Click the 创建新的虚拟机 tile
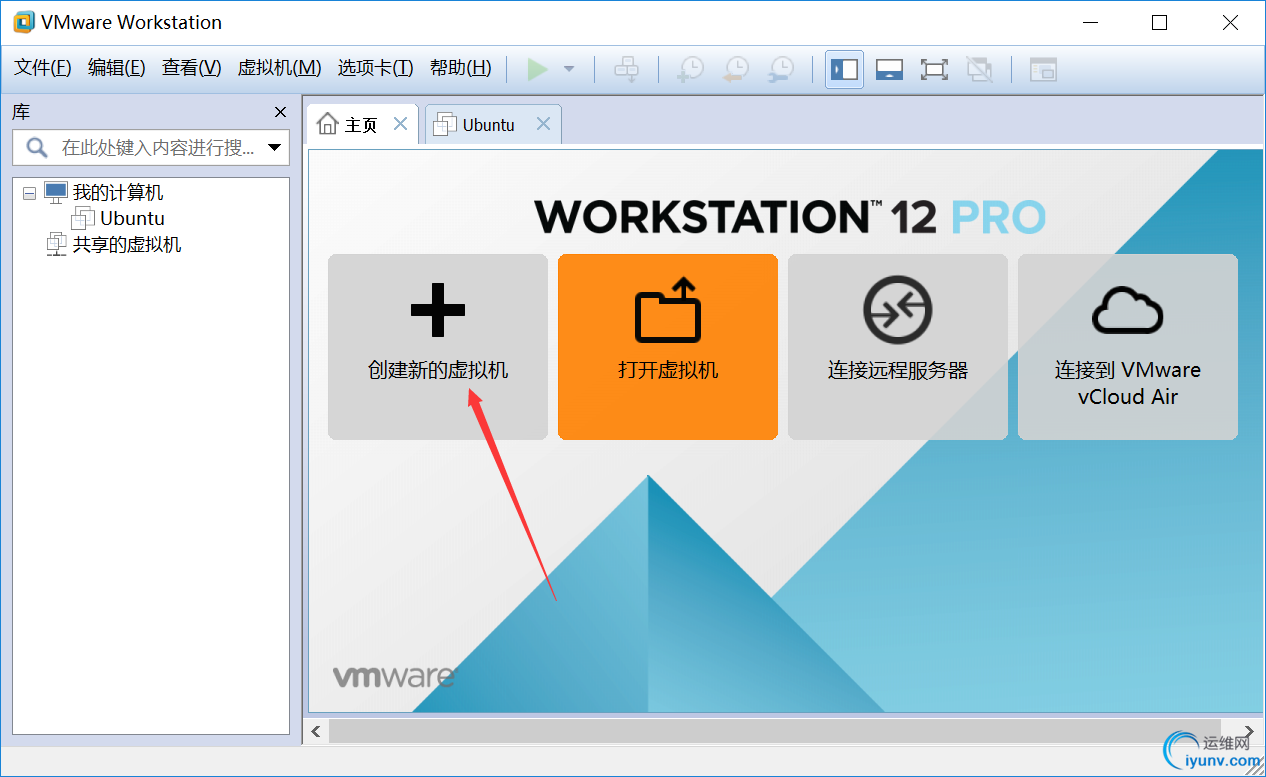Screen dimensions: 1266x777 (x=438, y=347)
